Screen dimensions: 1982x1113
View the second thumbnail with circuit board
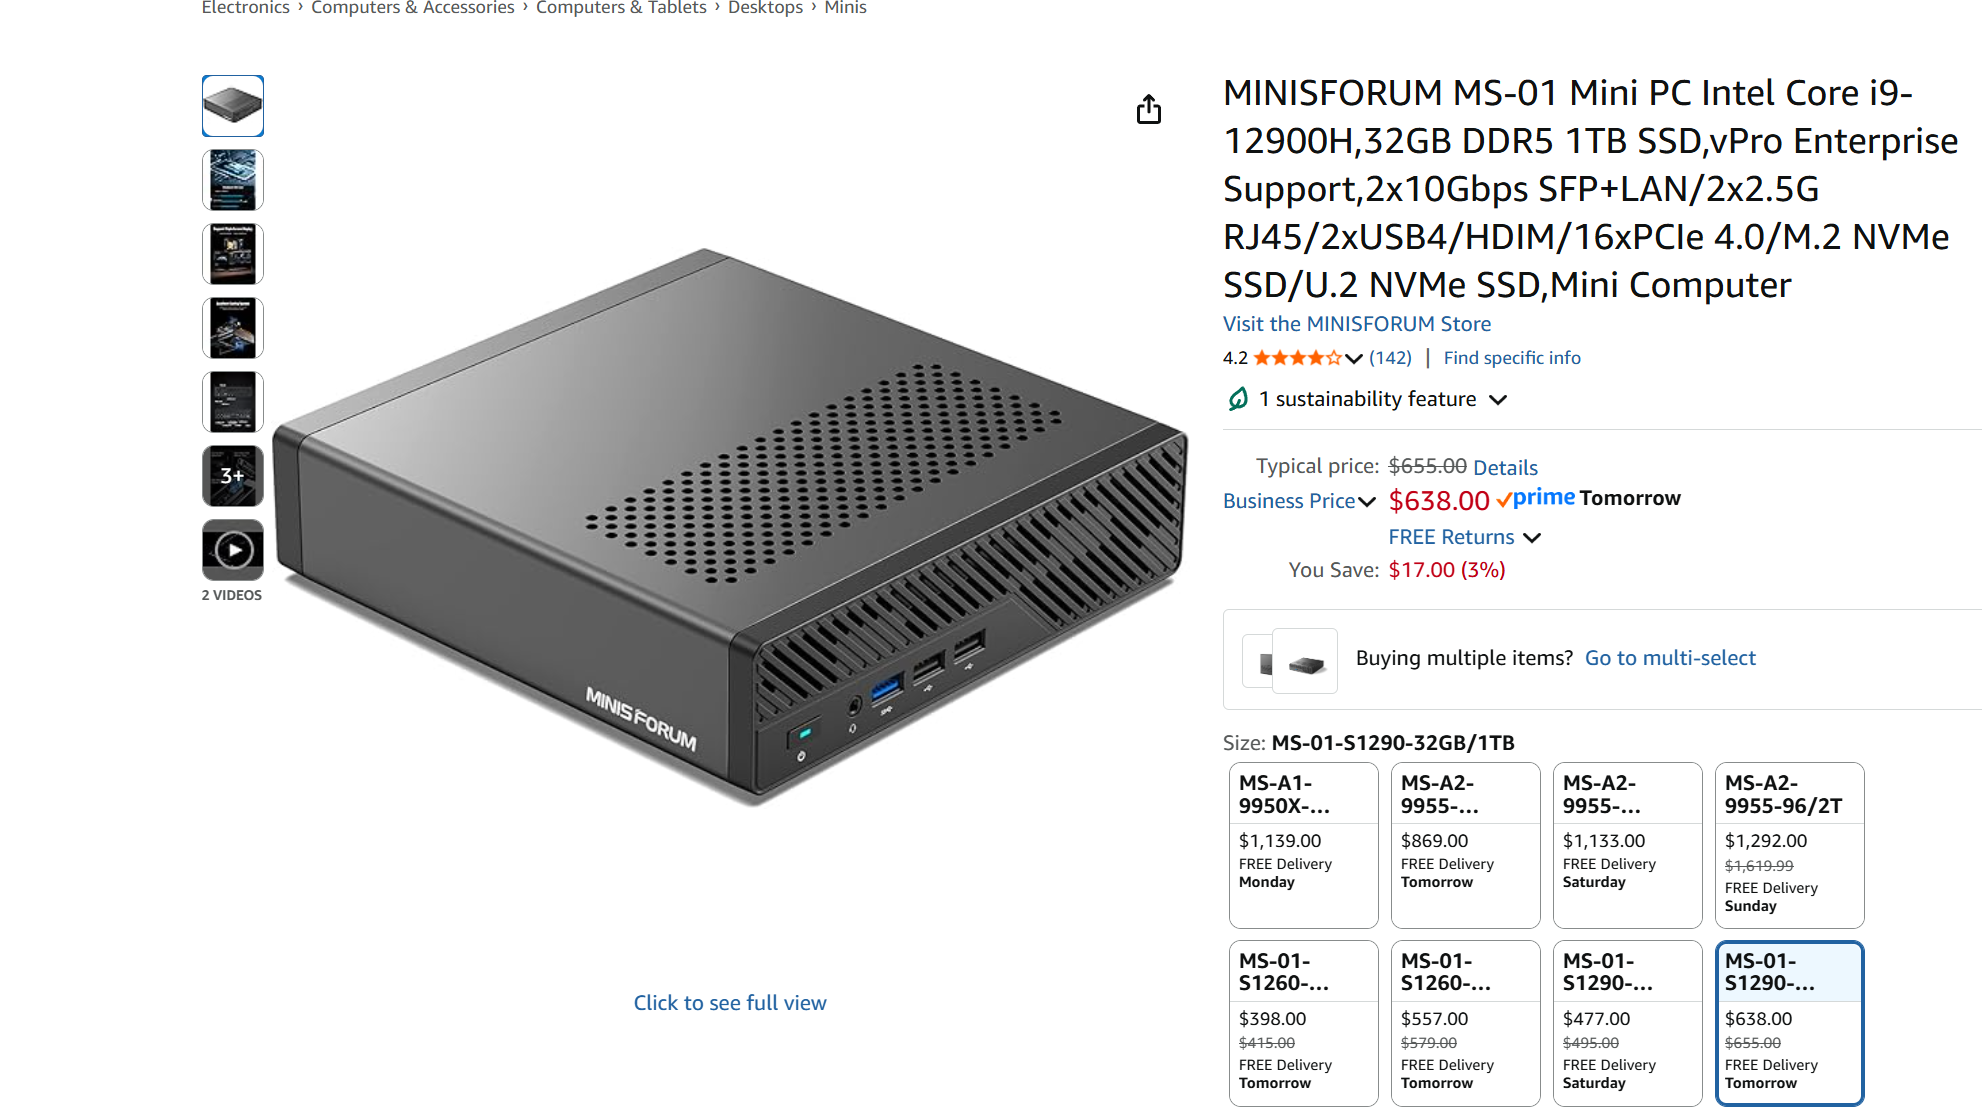(x=233, y=180)
